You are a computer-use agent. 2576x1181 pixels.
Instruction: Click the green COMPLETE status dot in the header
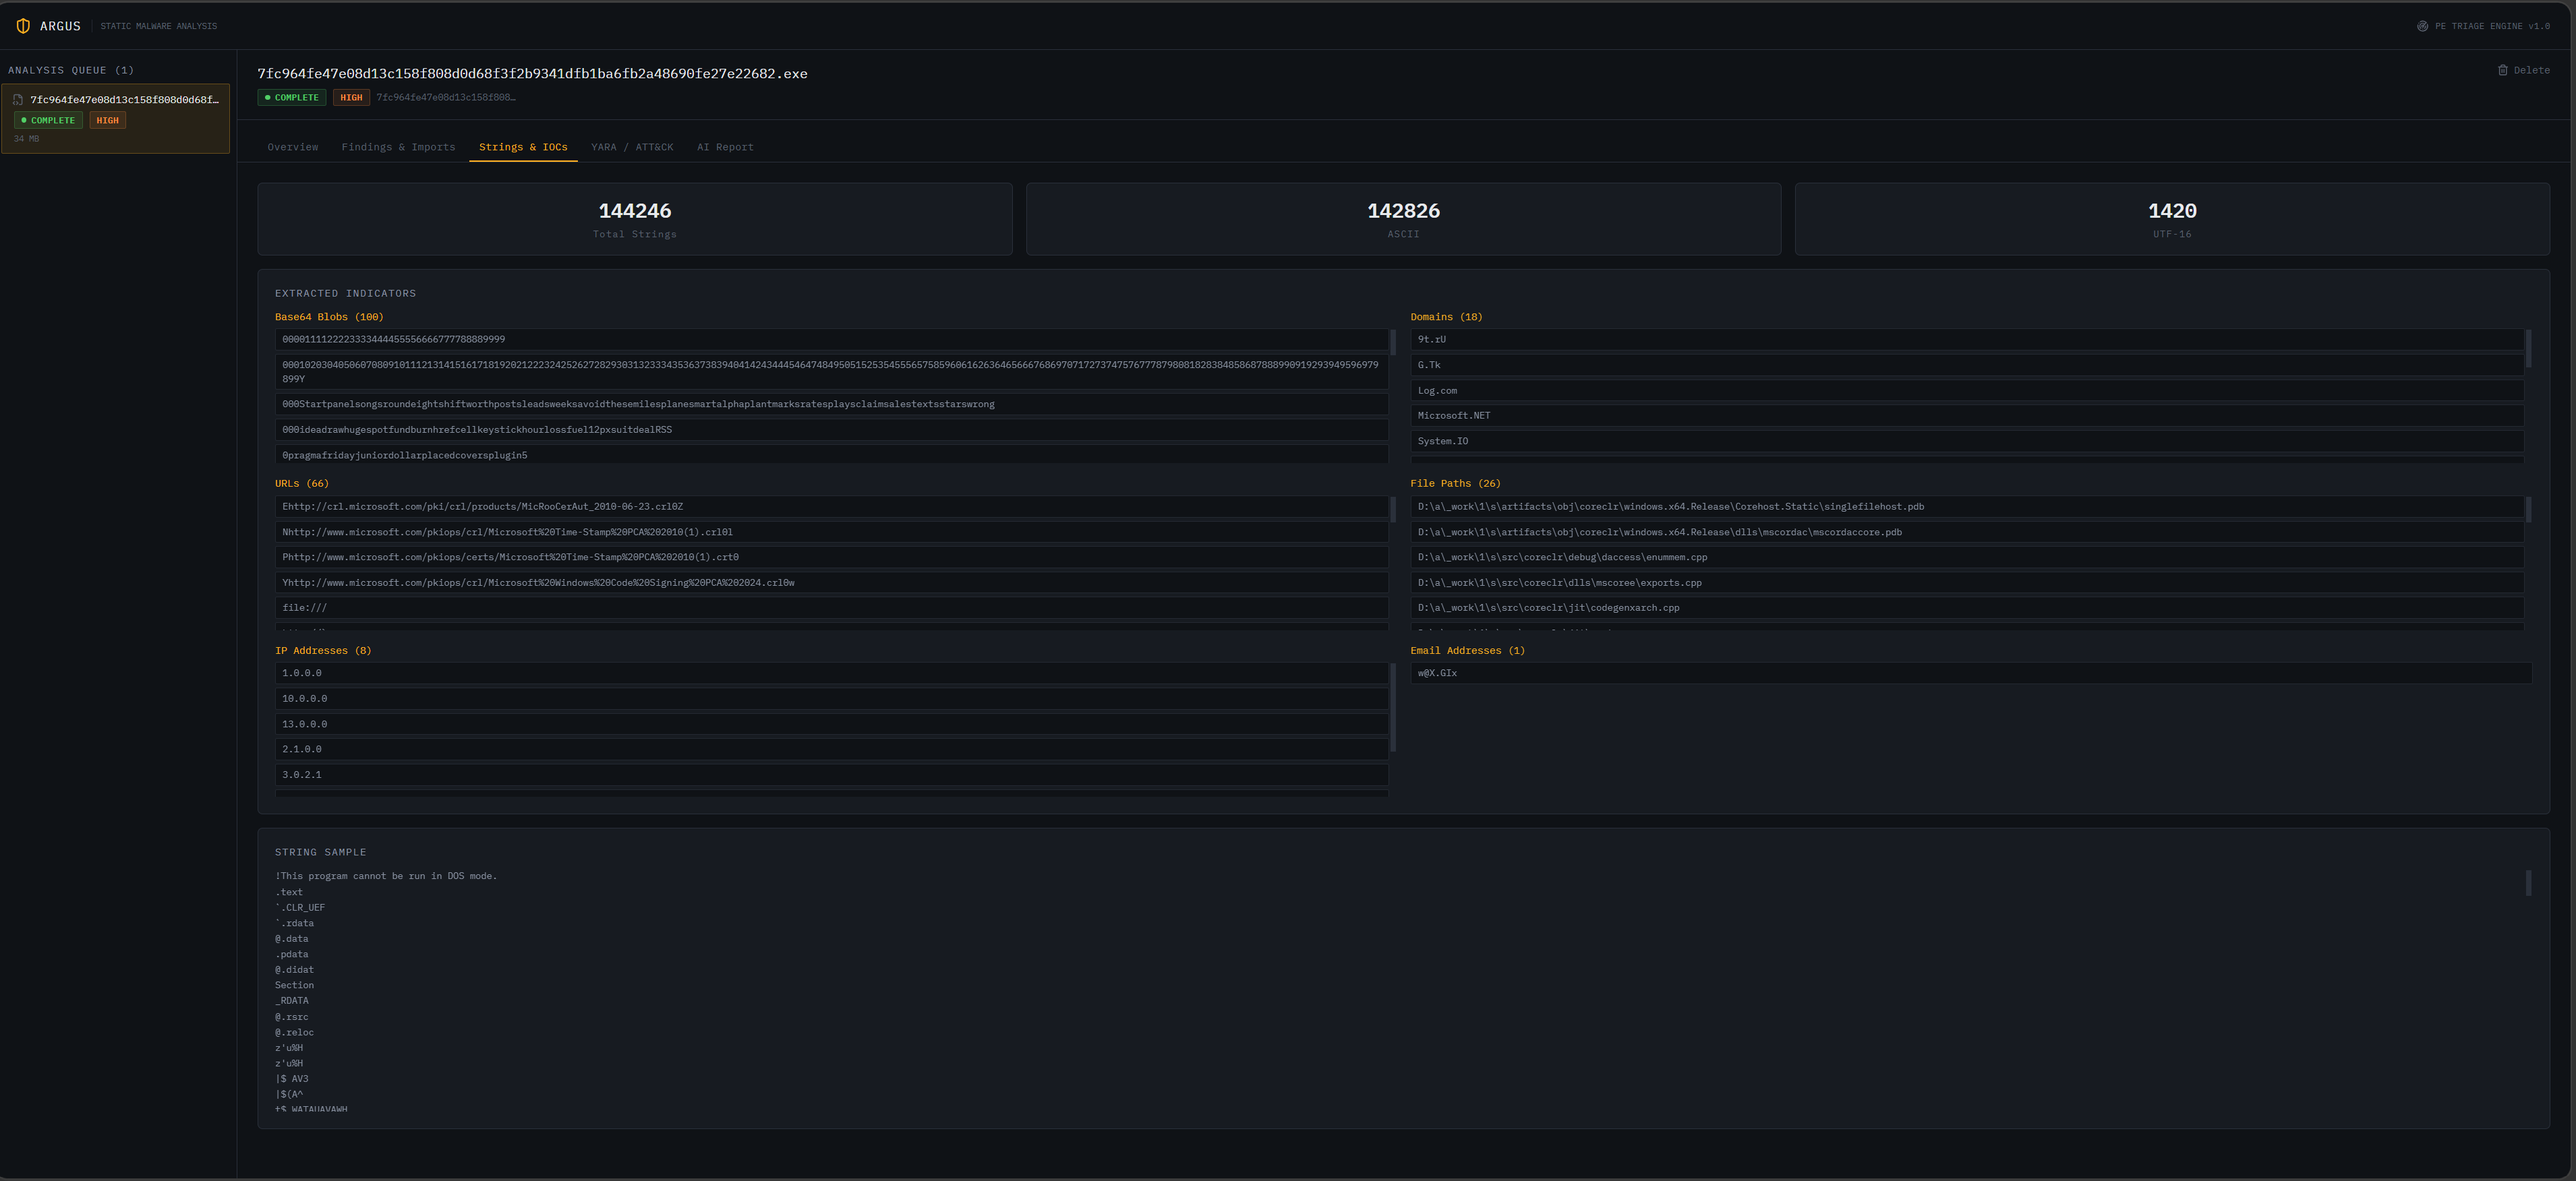tap(268, 98)
